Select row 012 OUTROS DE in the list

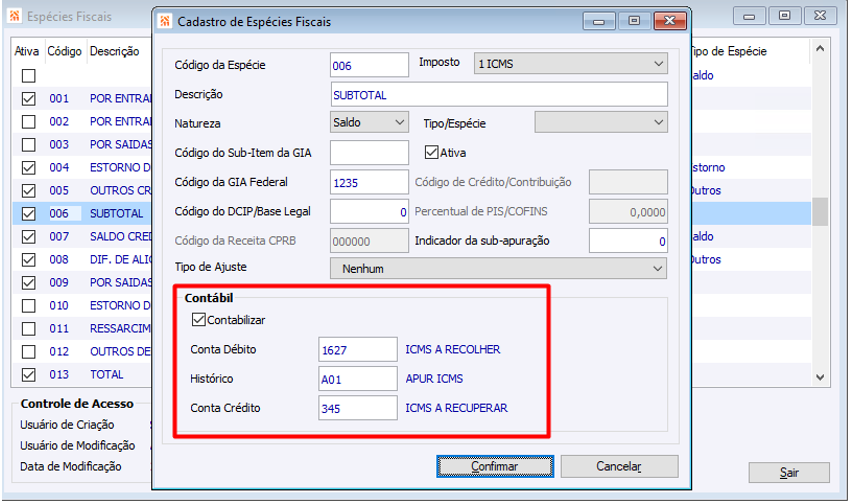click(x=82, y=352)
